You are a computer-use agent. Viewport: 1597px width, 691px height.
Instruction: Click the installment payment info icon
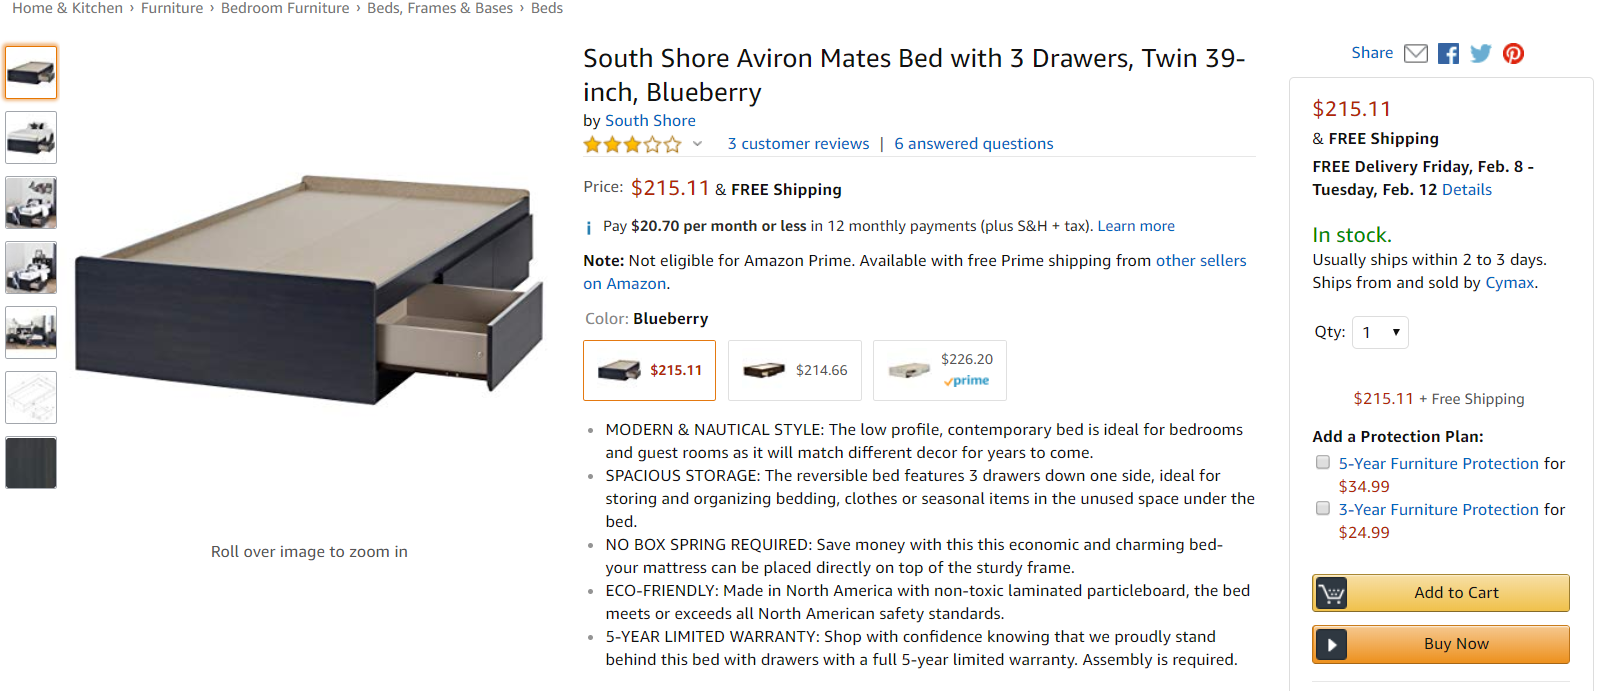[x=589, y=228]
